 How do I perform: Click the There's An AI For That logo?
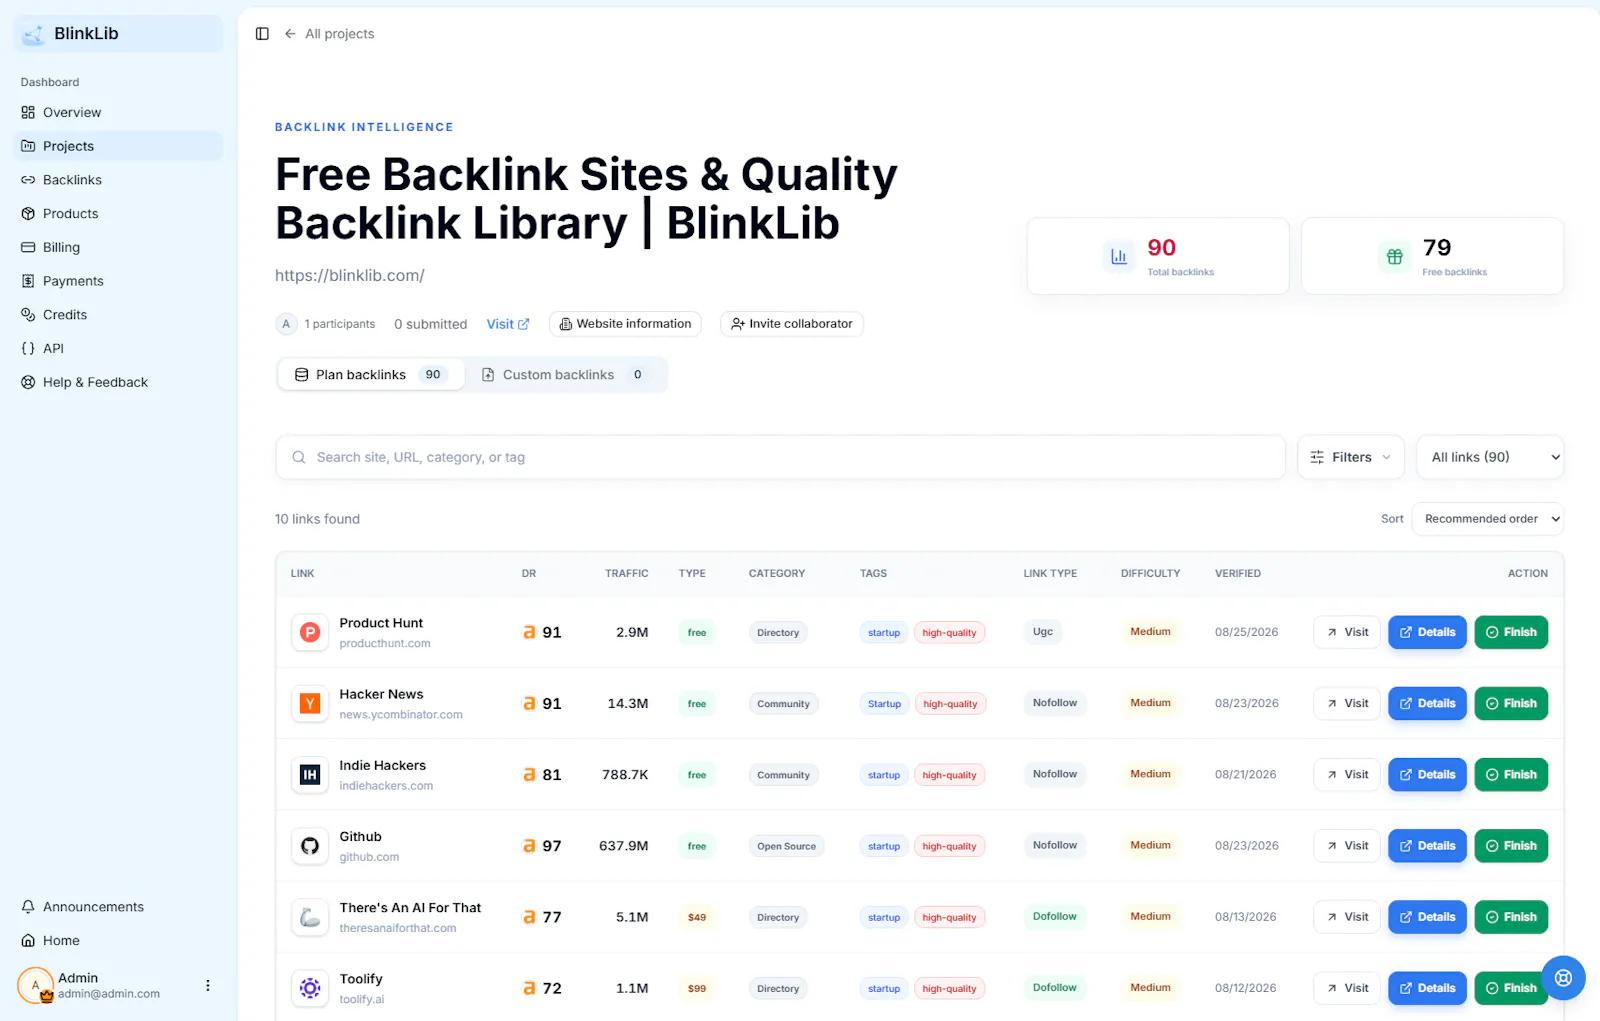(x=310, y=917)
